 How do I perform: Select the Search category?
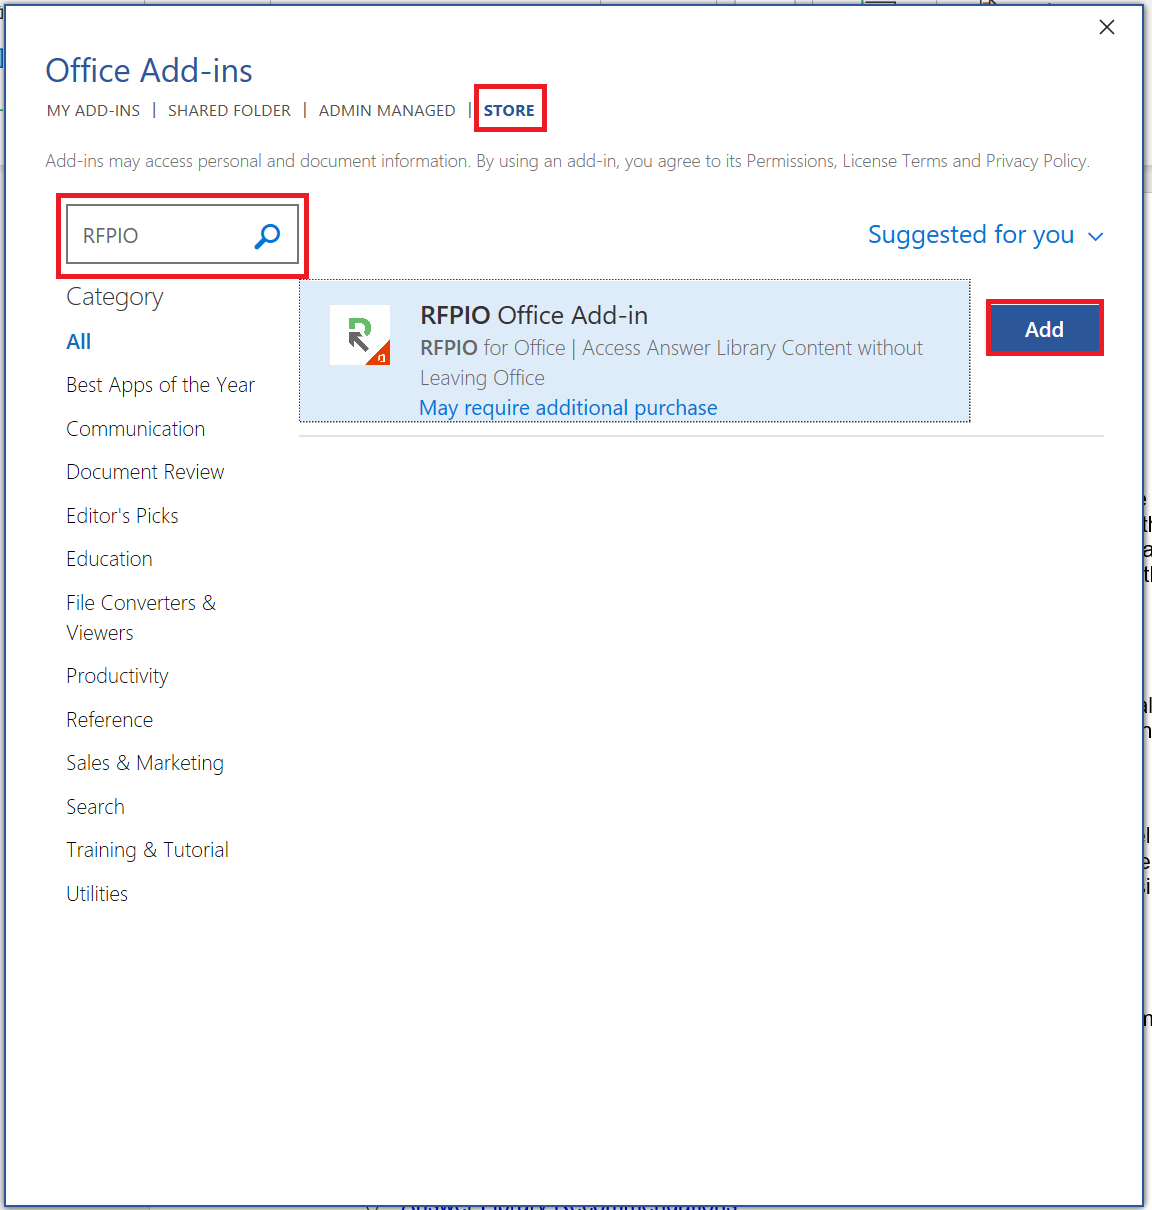pyautogui.click(x=95, y=807)
